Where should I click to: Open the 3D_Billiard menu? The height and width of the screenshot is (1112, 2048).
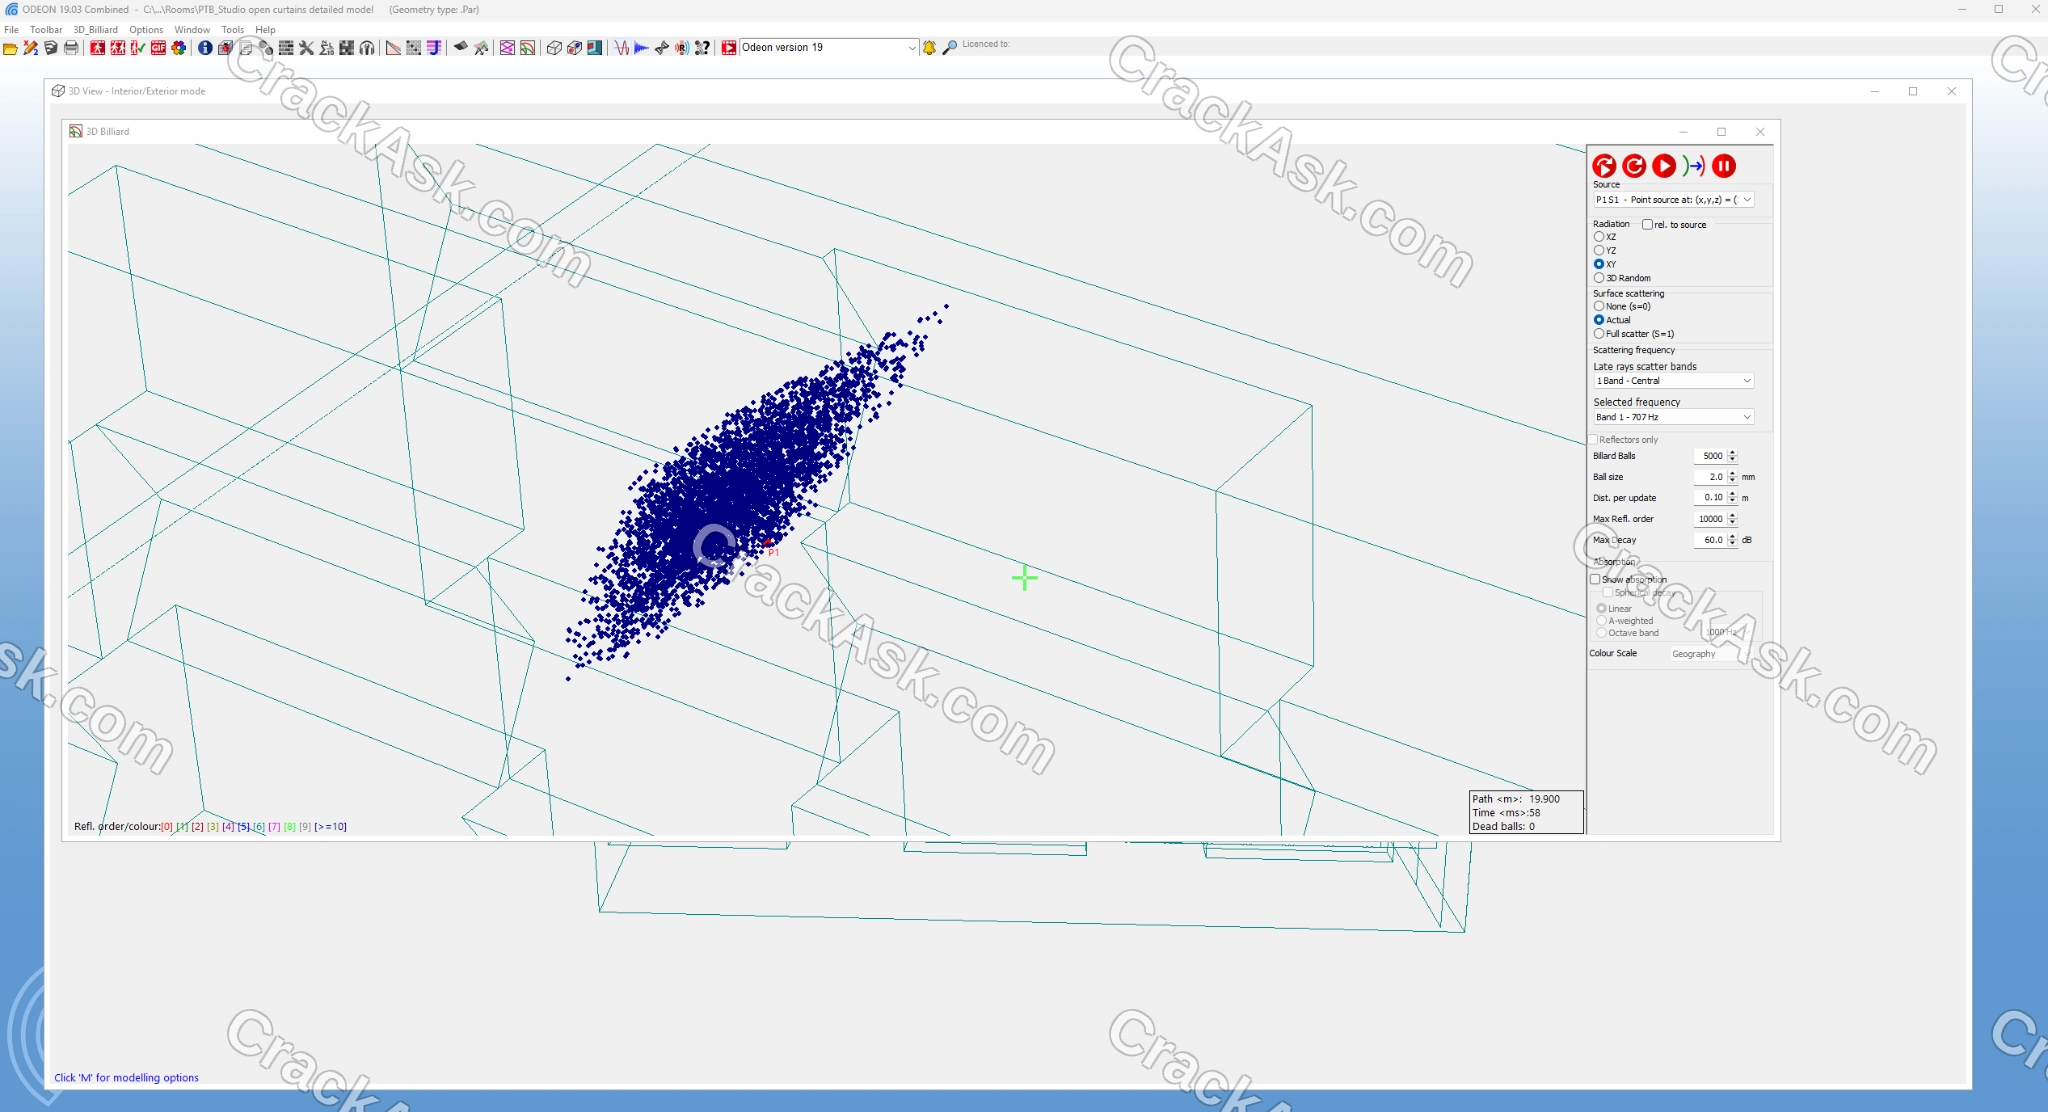click(x=95, y=30)
